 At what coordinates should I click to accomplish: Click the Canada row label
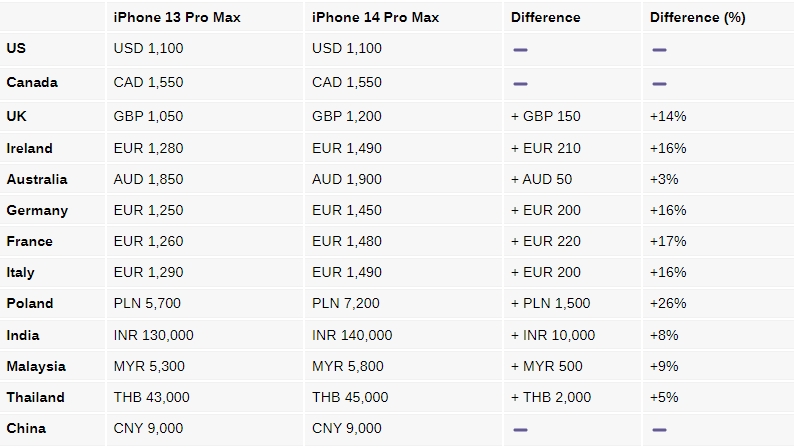click(32, 82)
